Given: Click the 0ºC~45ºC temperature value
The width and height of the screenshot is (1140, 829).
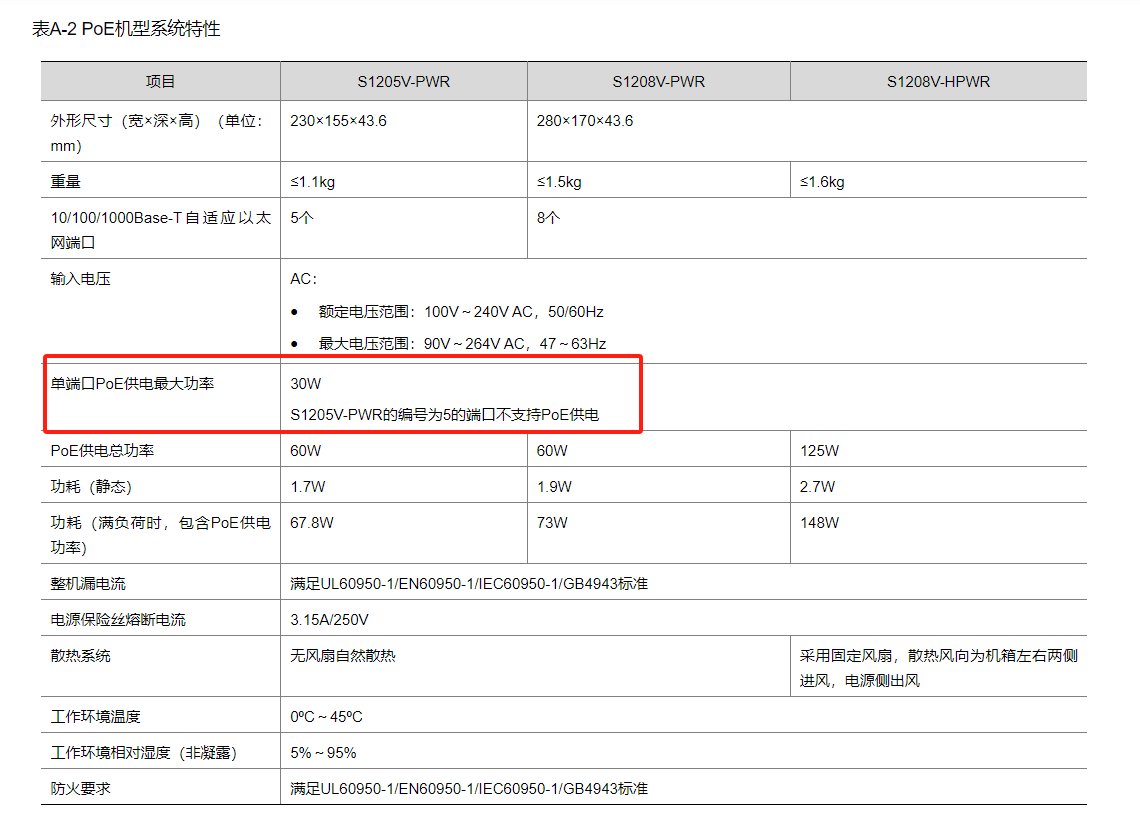Looking at the screenshot, I should click(x=326, y=717).
